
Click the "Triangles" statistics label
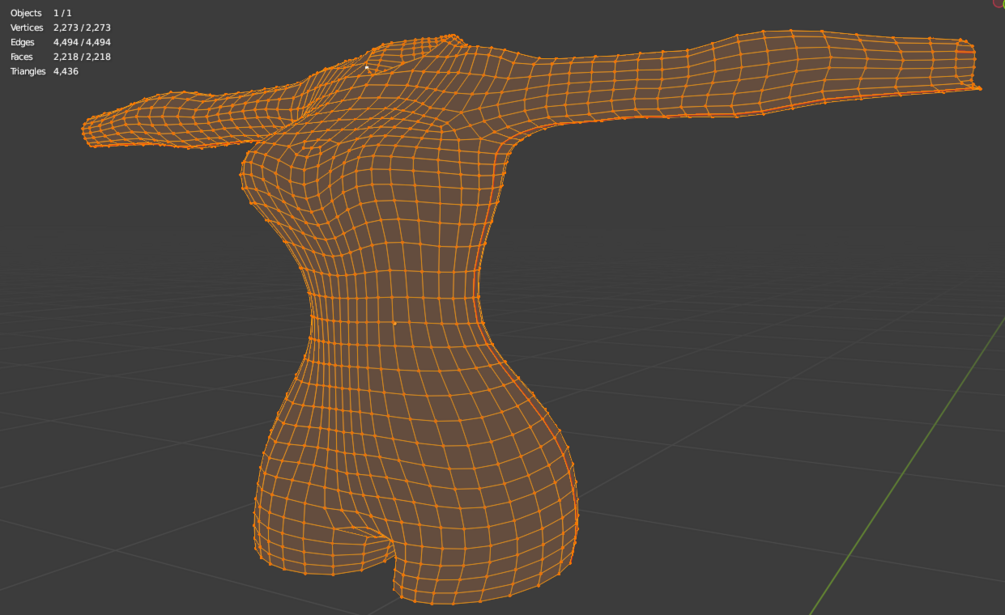click(28, 71)
